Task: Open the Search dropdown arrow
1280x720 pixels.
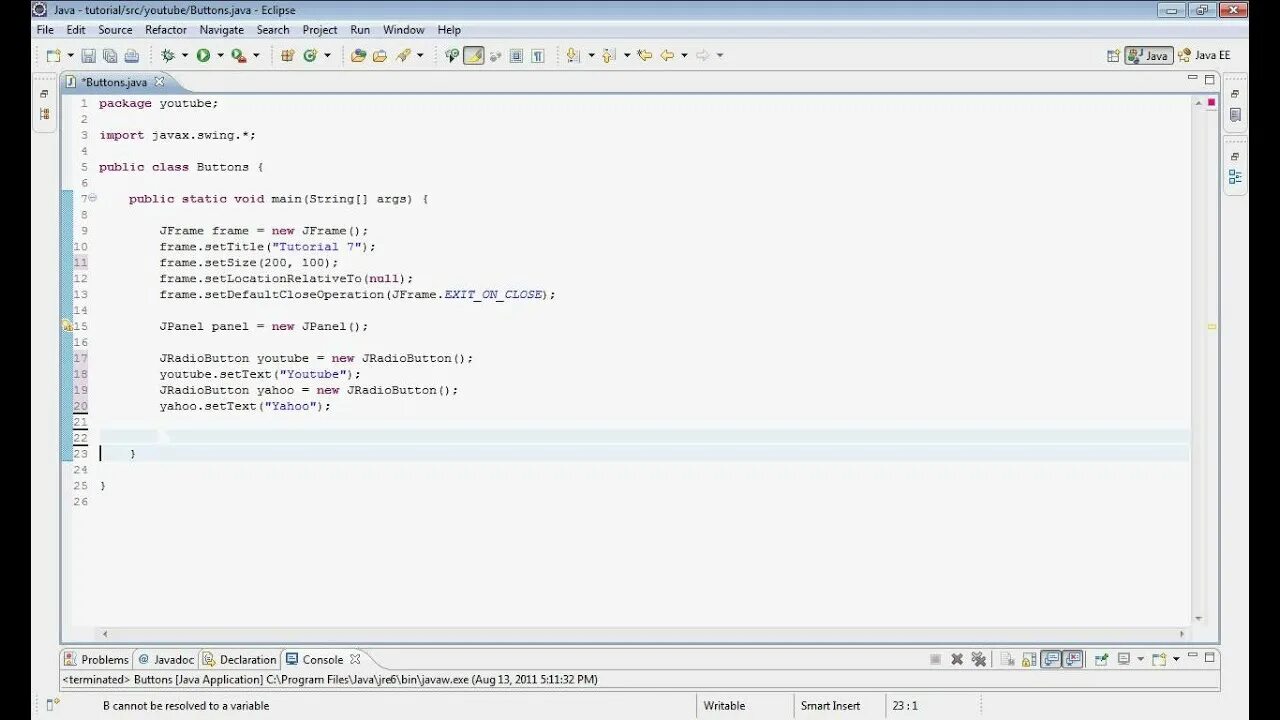Action: click(x=420, y=56)
